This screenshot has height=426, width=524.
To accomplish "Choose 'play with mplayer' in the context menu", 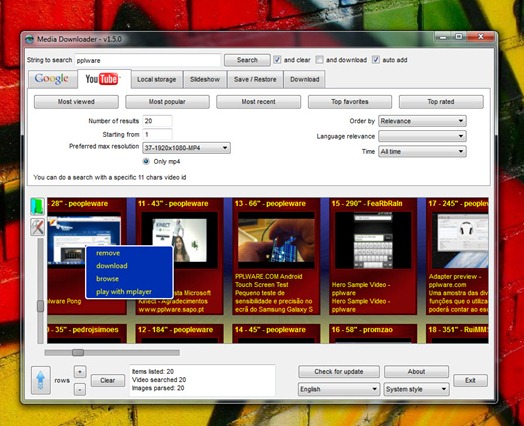I will (x=124, y=292).
